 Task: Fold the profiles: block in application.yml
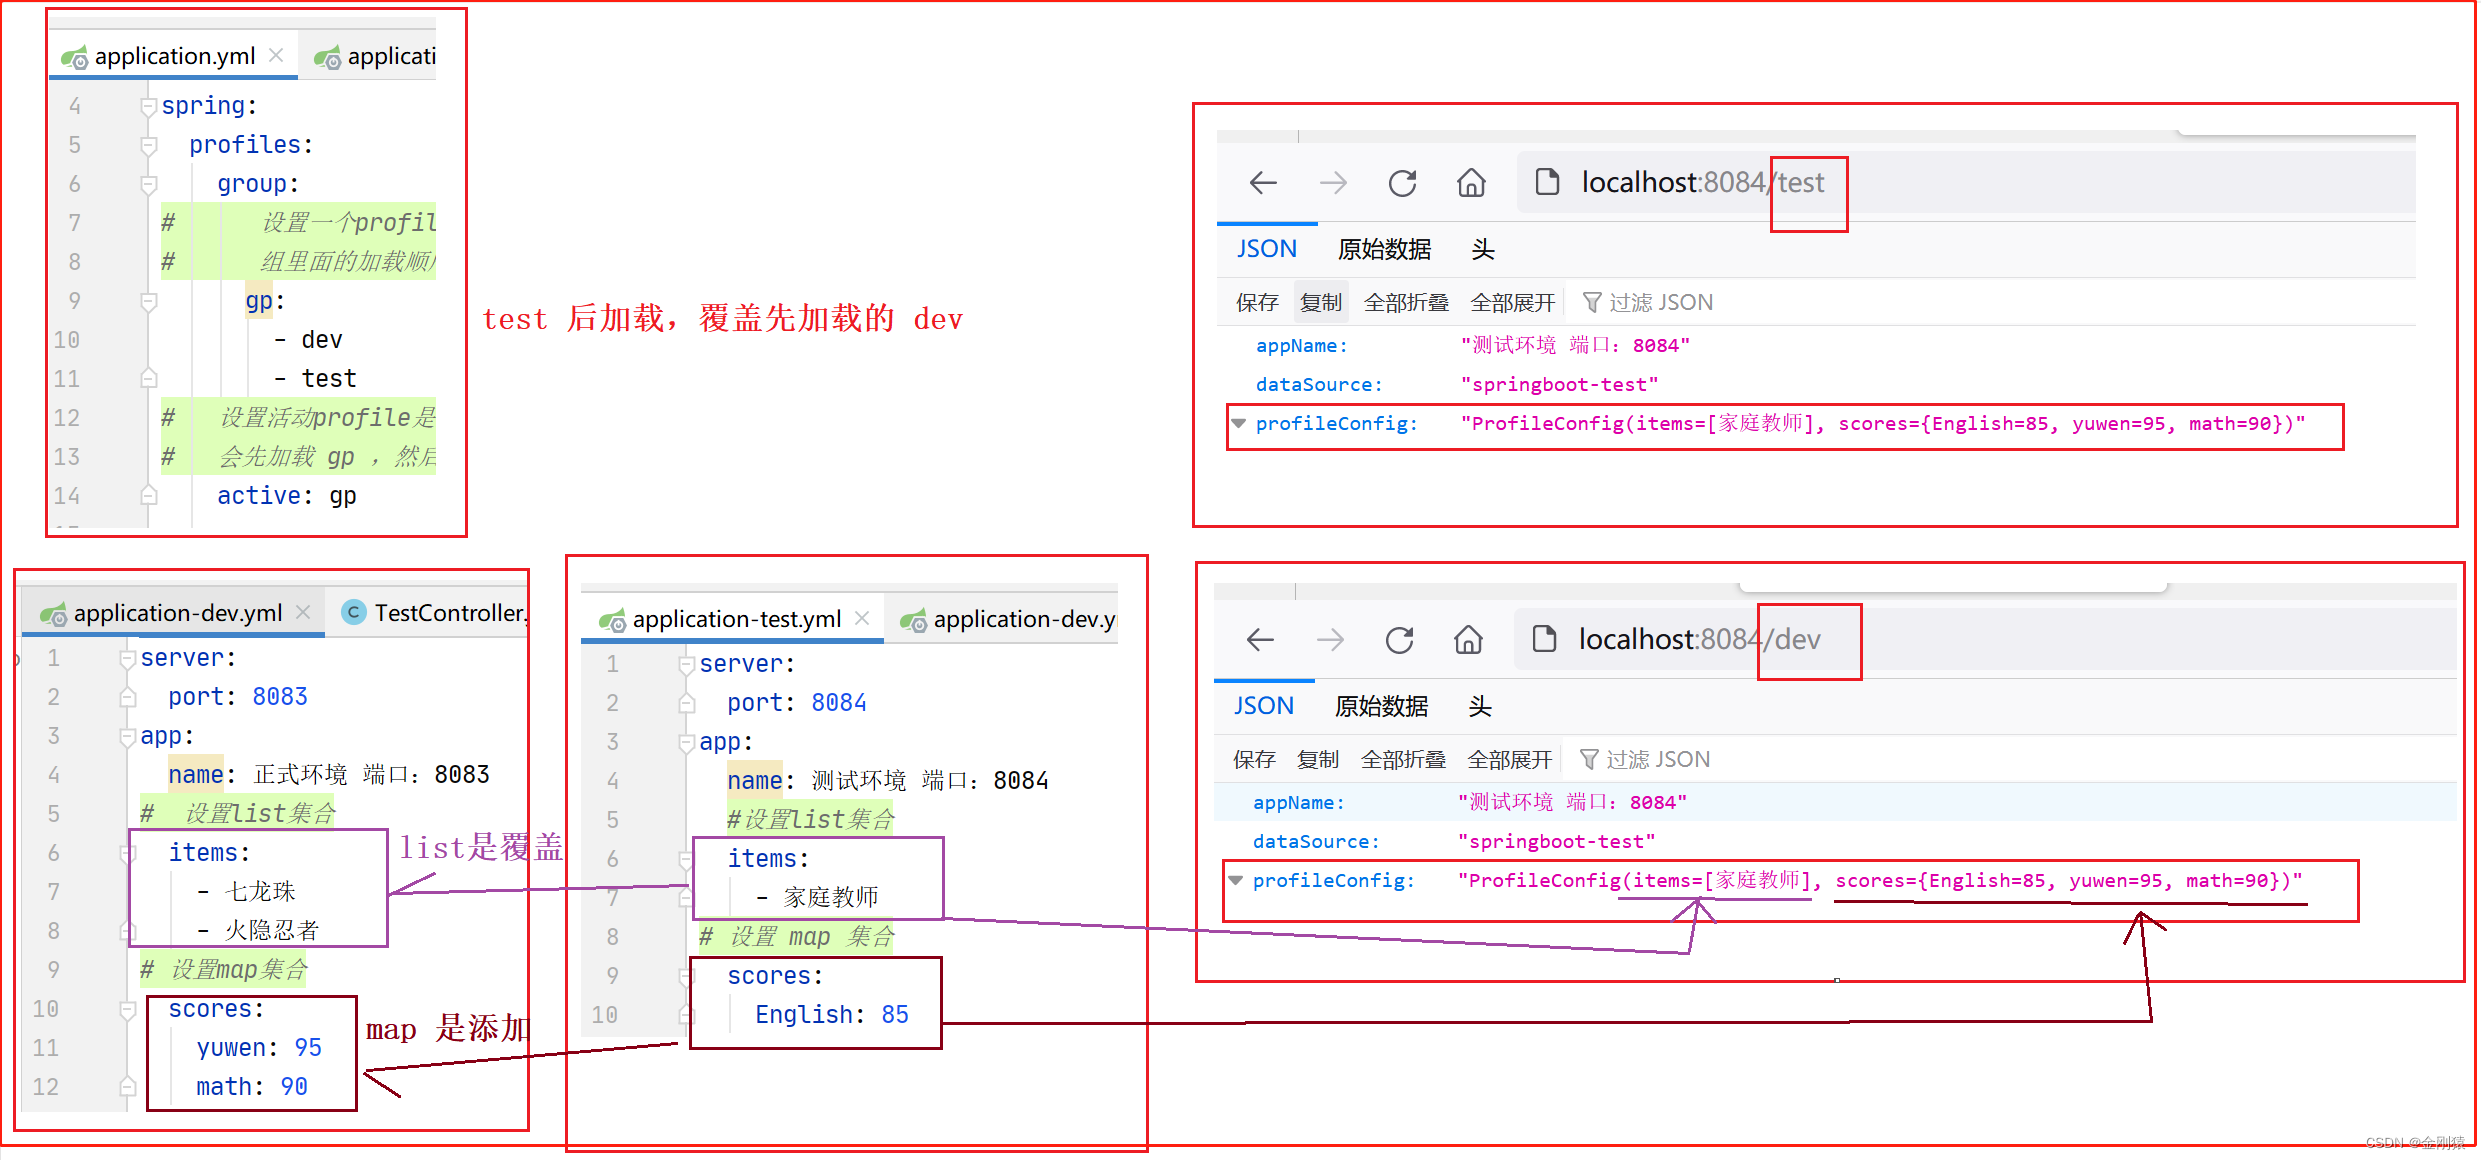pyautogui.click(x=149, y=145)
